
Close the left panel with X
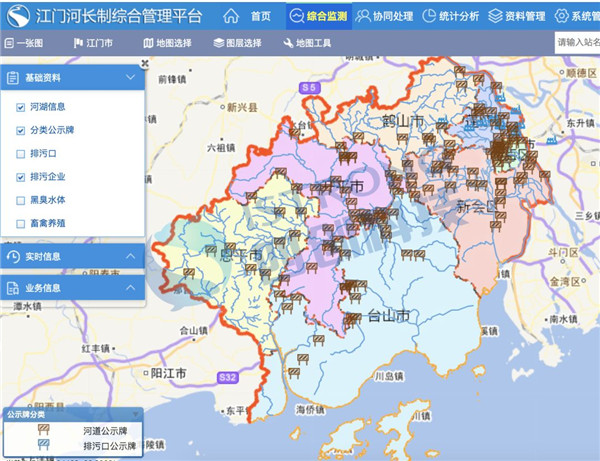145,63
